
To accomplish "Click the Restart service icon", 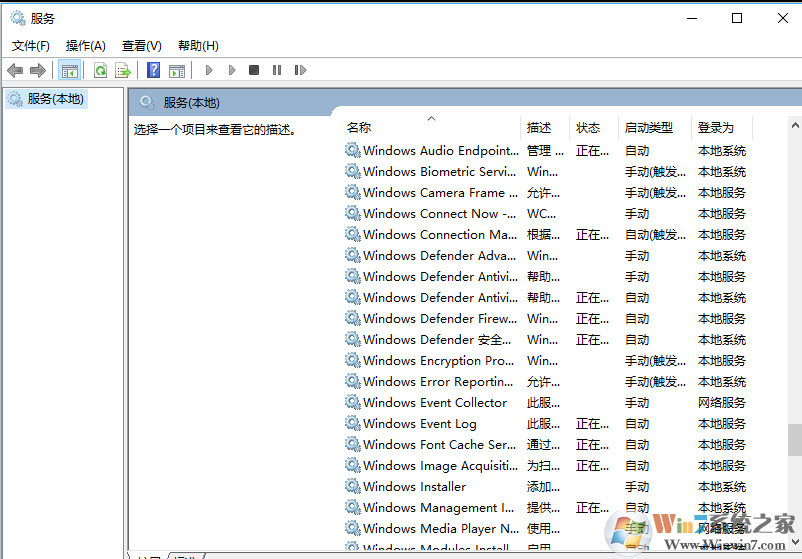I will coord(300,70).
